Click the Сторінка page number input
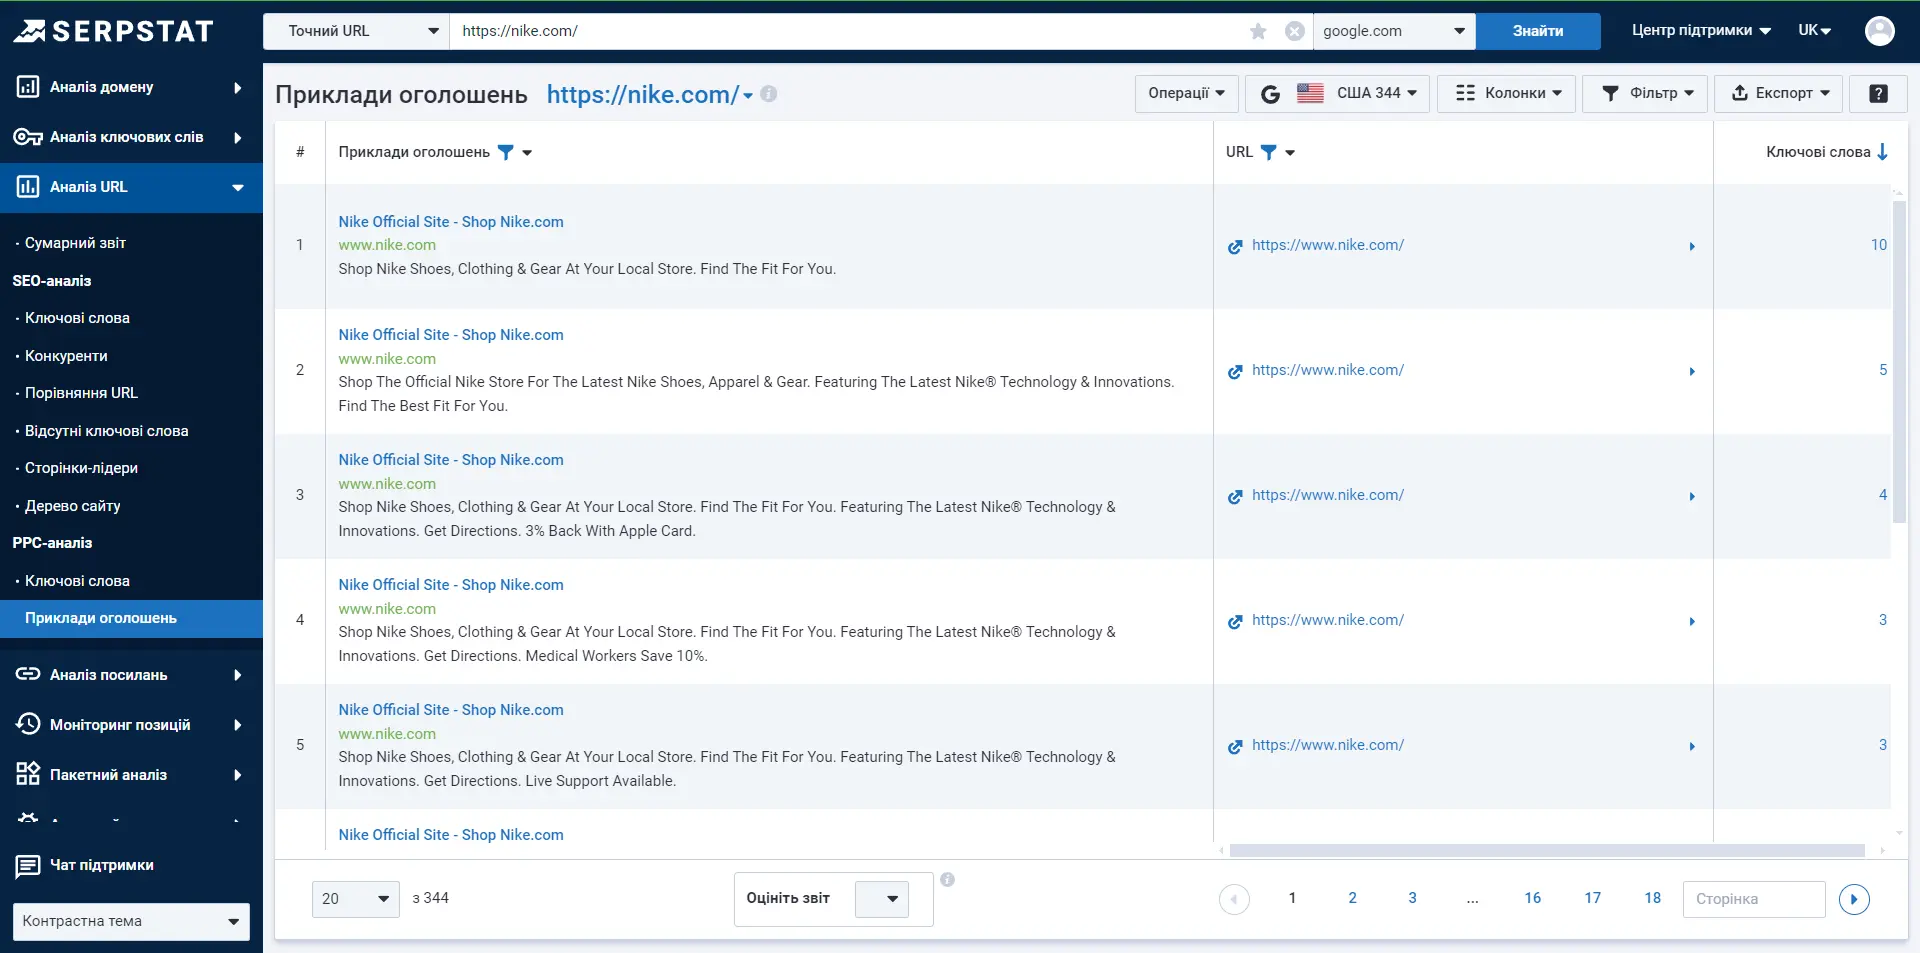The width and height of the screenshot is (1920, 953). 1754,899
